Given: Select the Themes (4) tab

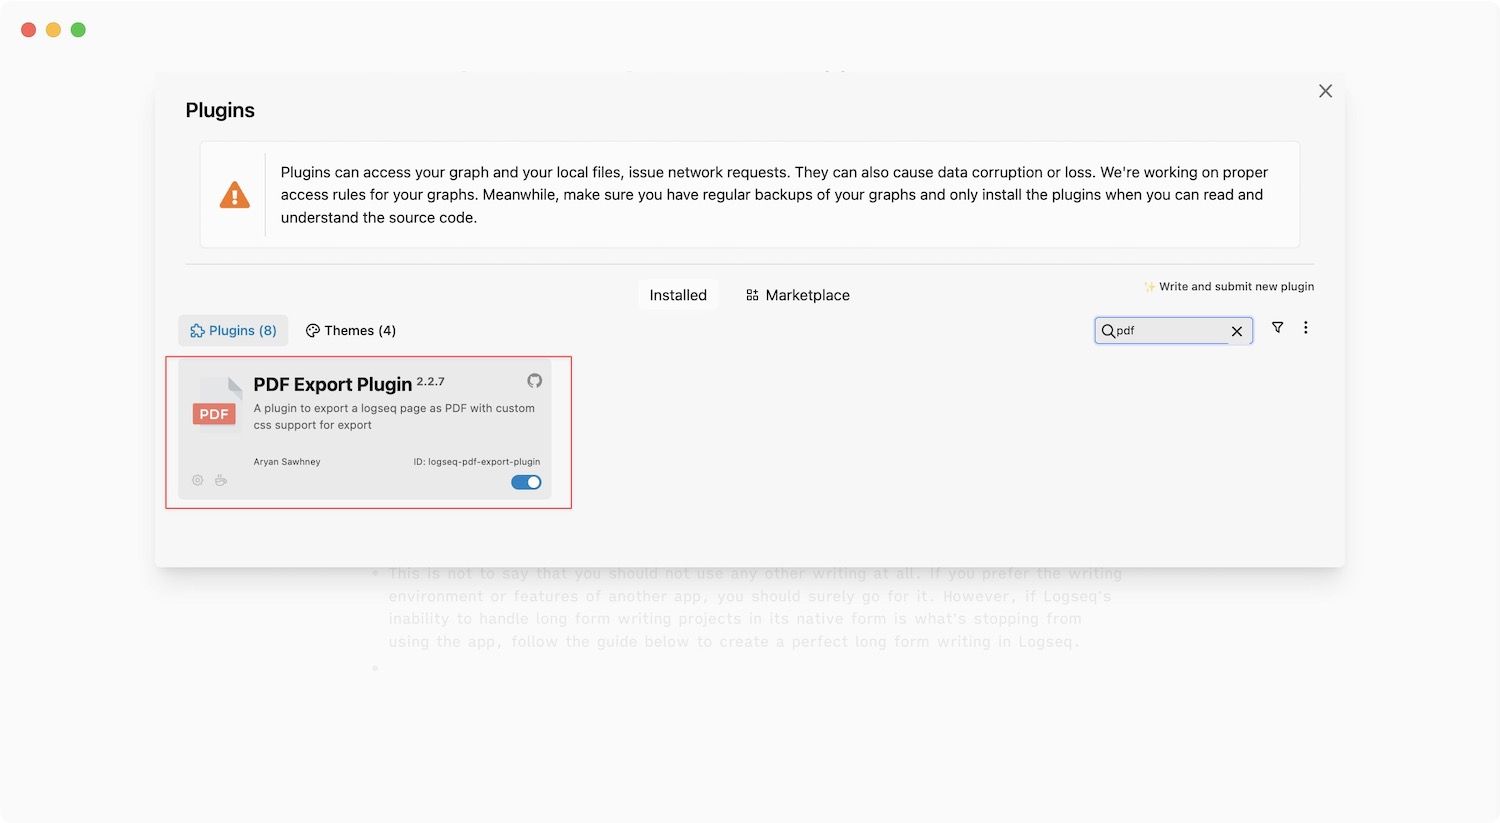Looking at the screenshot, I should 351,331.
